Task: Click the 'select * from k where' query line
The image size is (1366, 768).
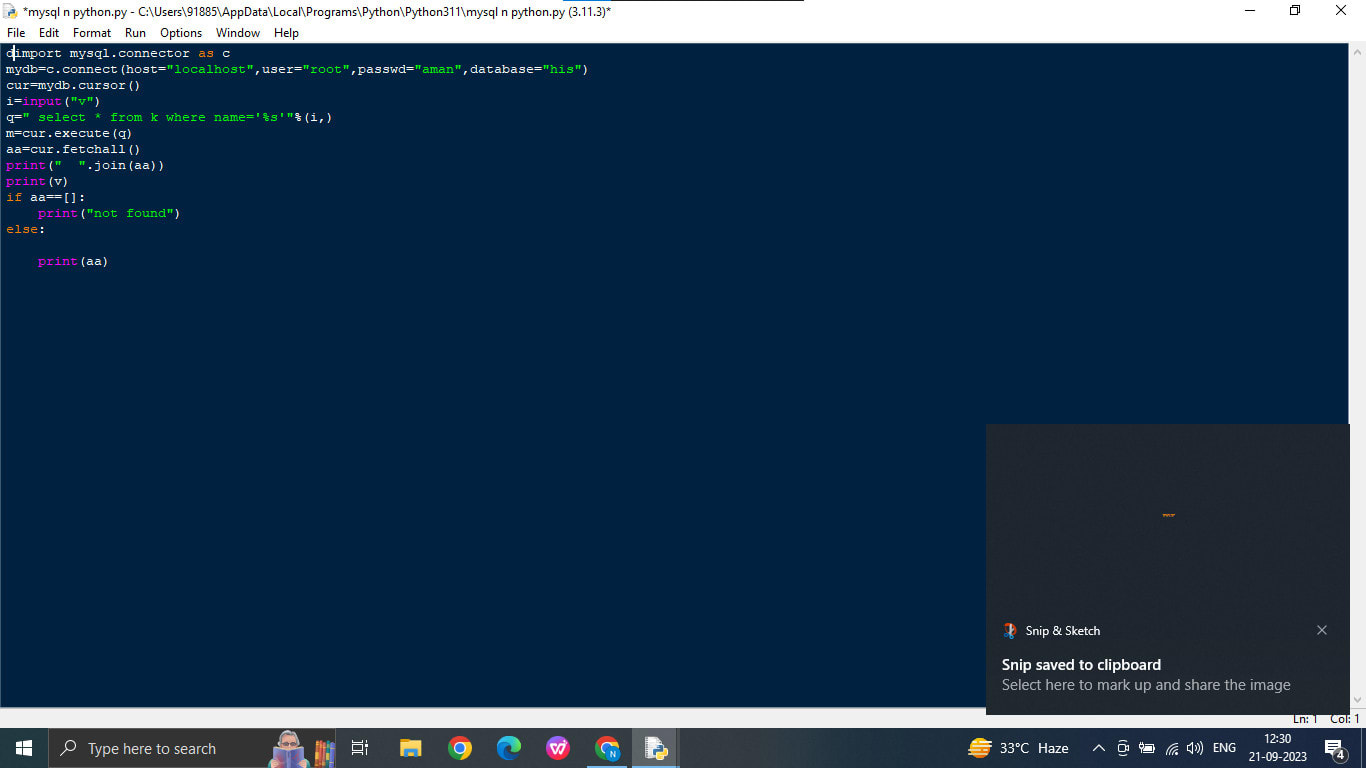Action: tap(169, 117)
